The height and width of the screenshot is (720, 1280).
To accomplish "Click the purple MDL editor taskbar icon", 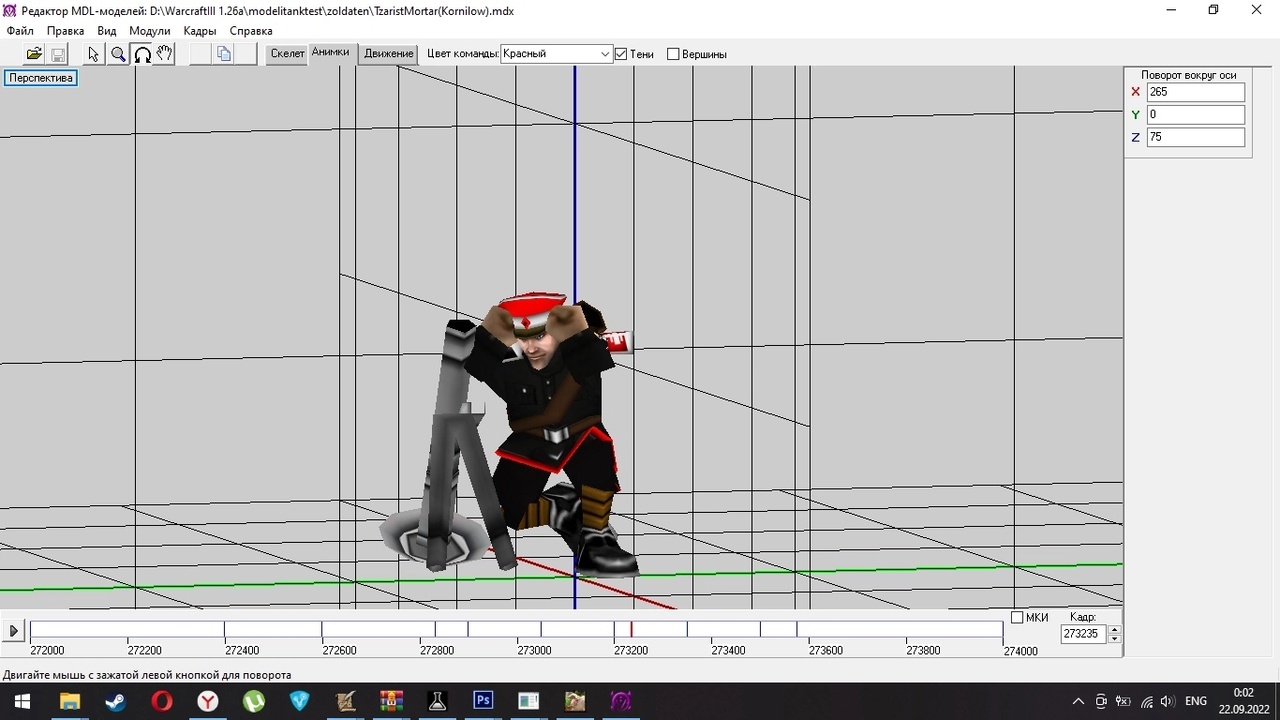I will 621,701.
